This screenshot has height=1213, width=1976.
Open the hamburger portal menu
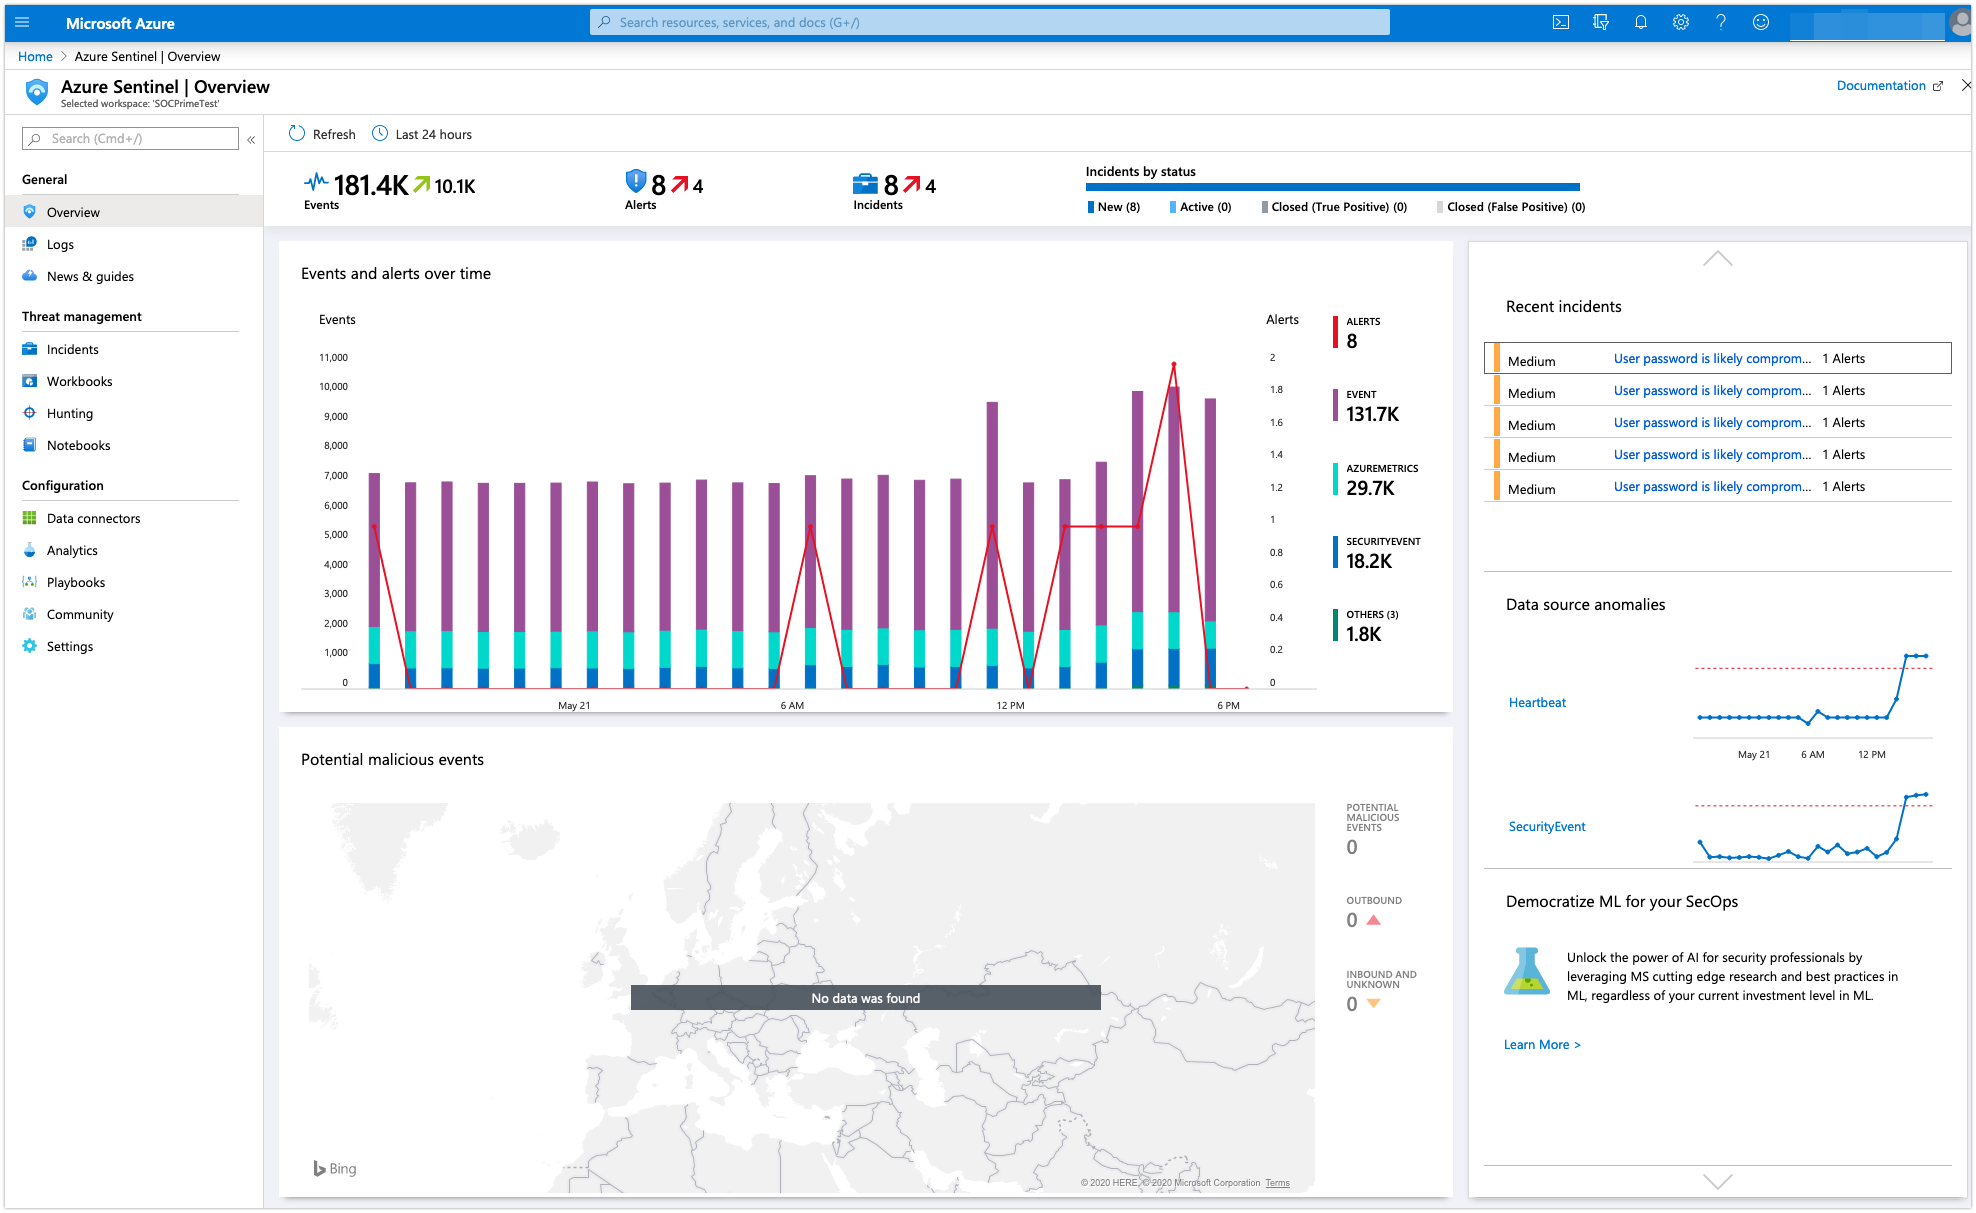22,22
